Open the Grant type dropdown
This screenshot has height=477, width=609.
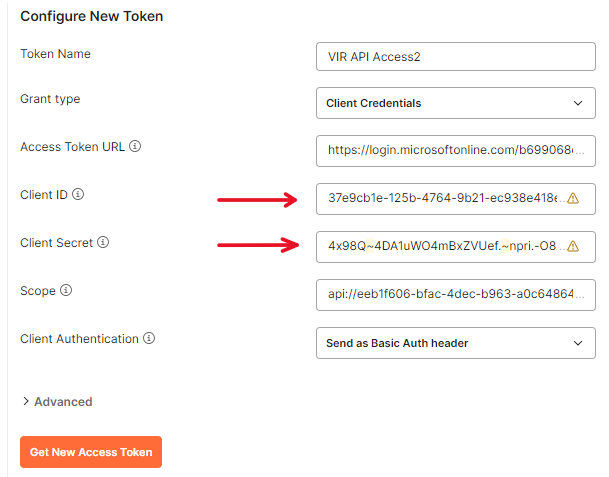click(x=455, y=103)
